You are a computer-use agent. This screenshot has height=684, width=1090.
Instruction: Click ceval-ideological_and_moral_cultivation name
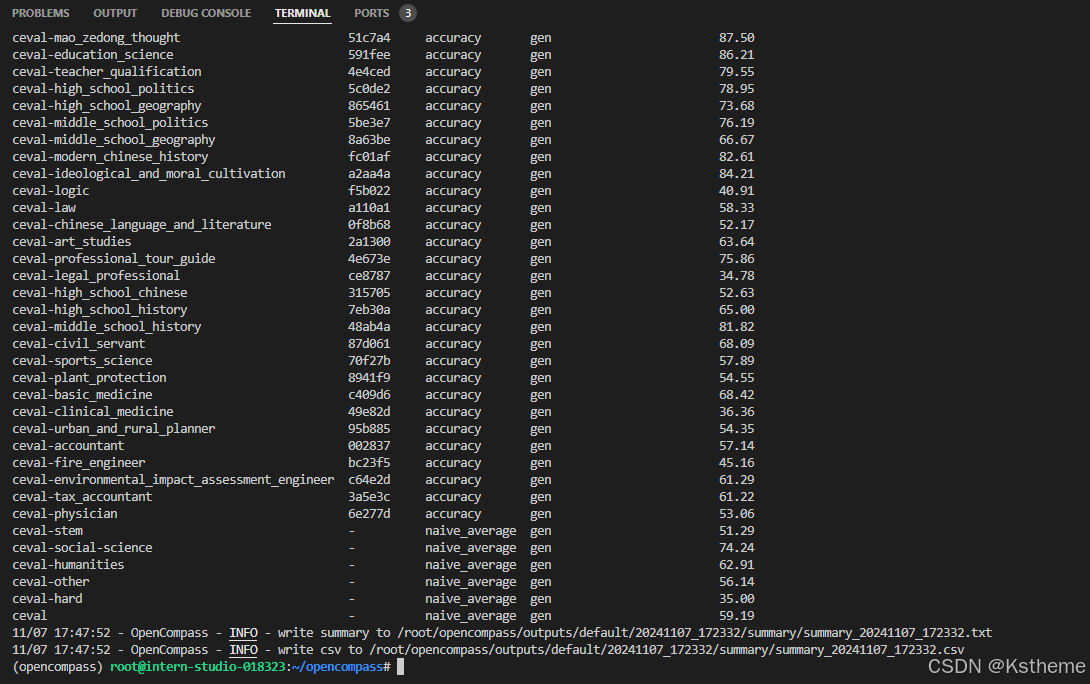coord(149,173)
